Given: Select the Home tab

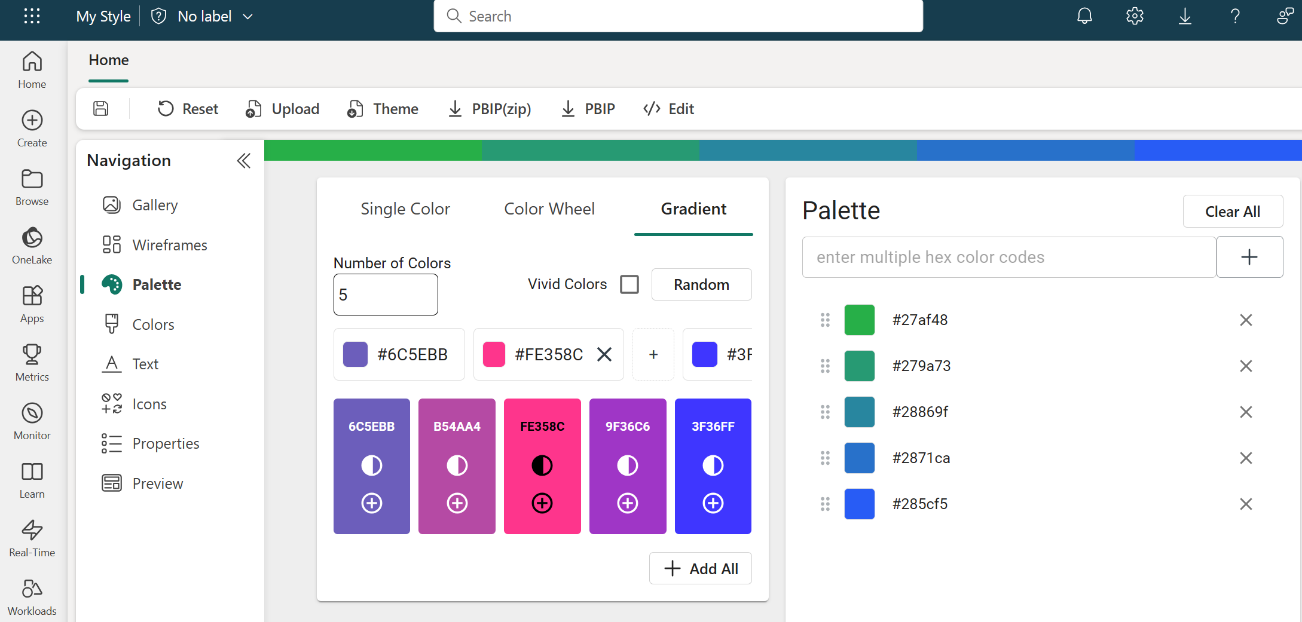Looking at the screenshot, I should (108, 60).
